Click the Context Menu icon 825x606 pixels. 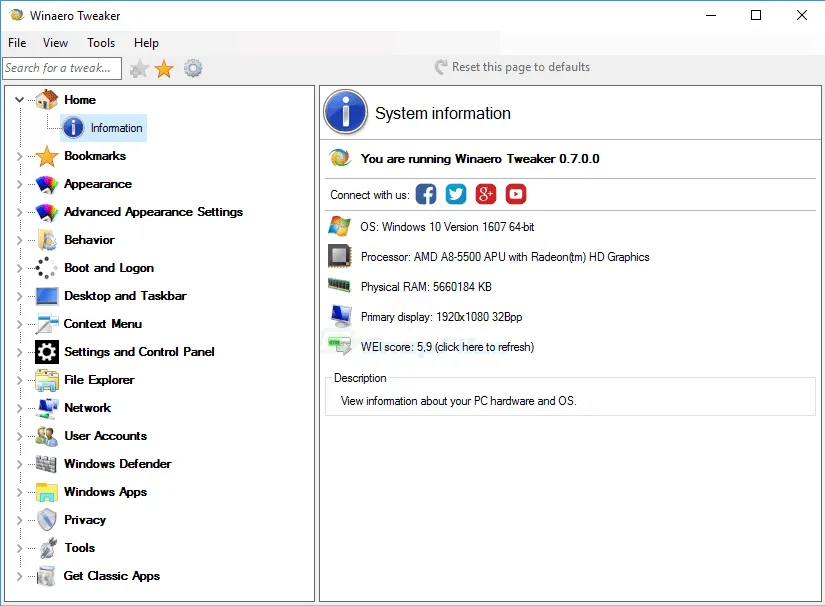(x=47, y=324)
